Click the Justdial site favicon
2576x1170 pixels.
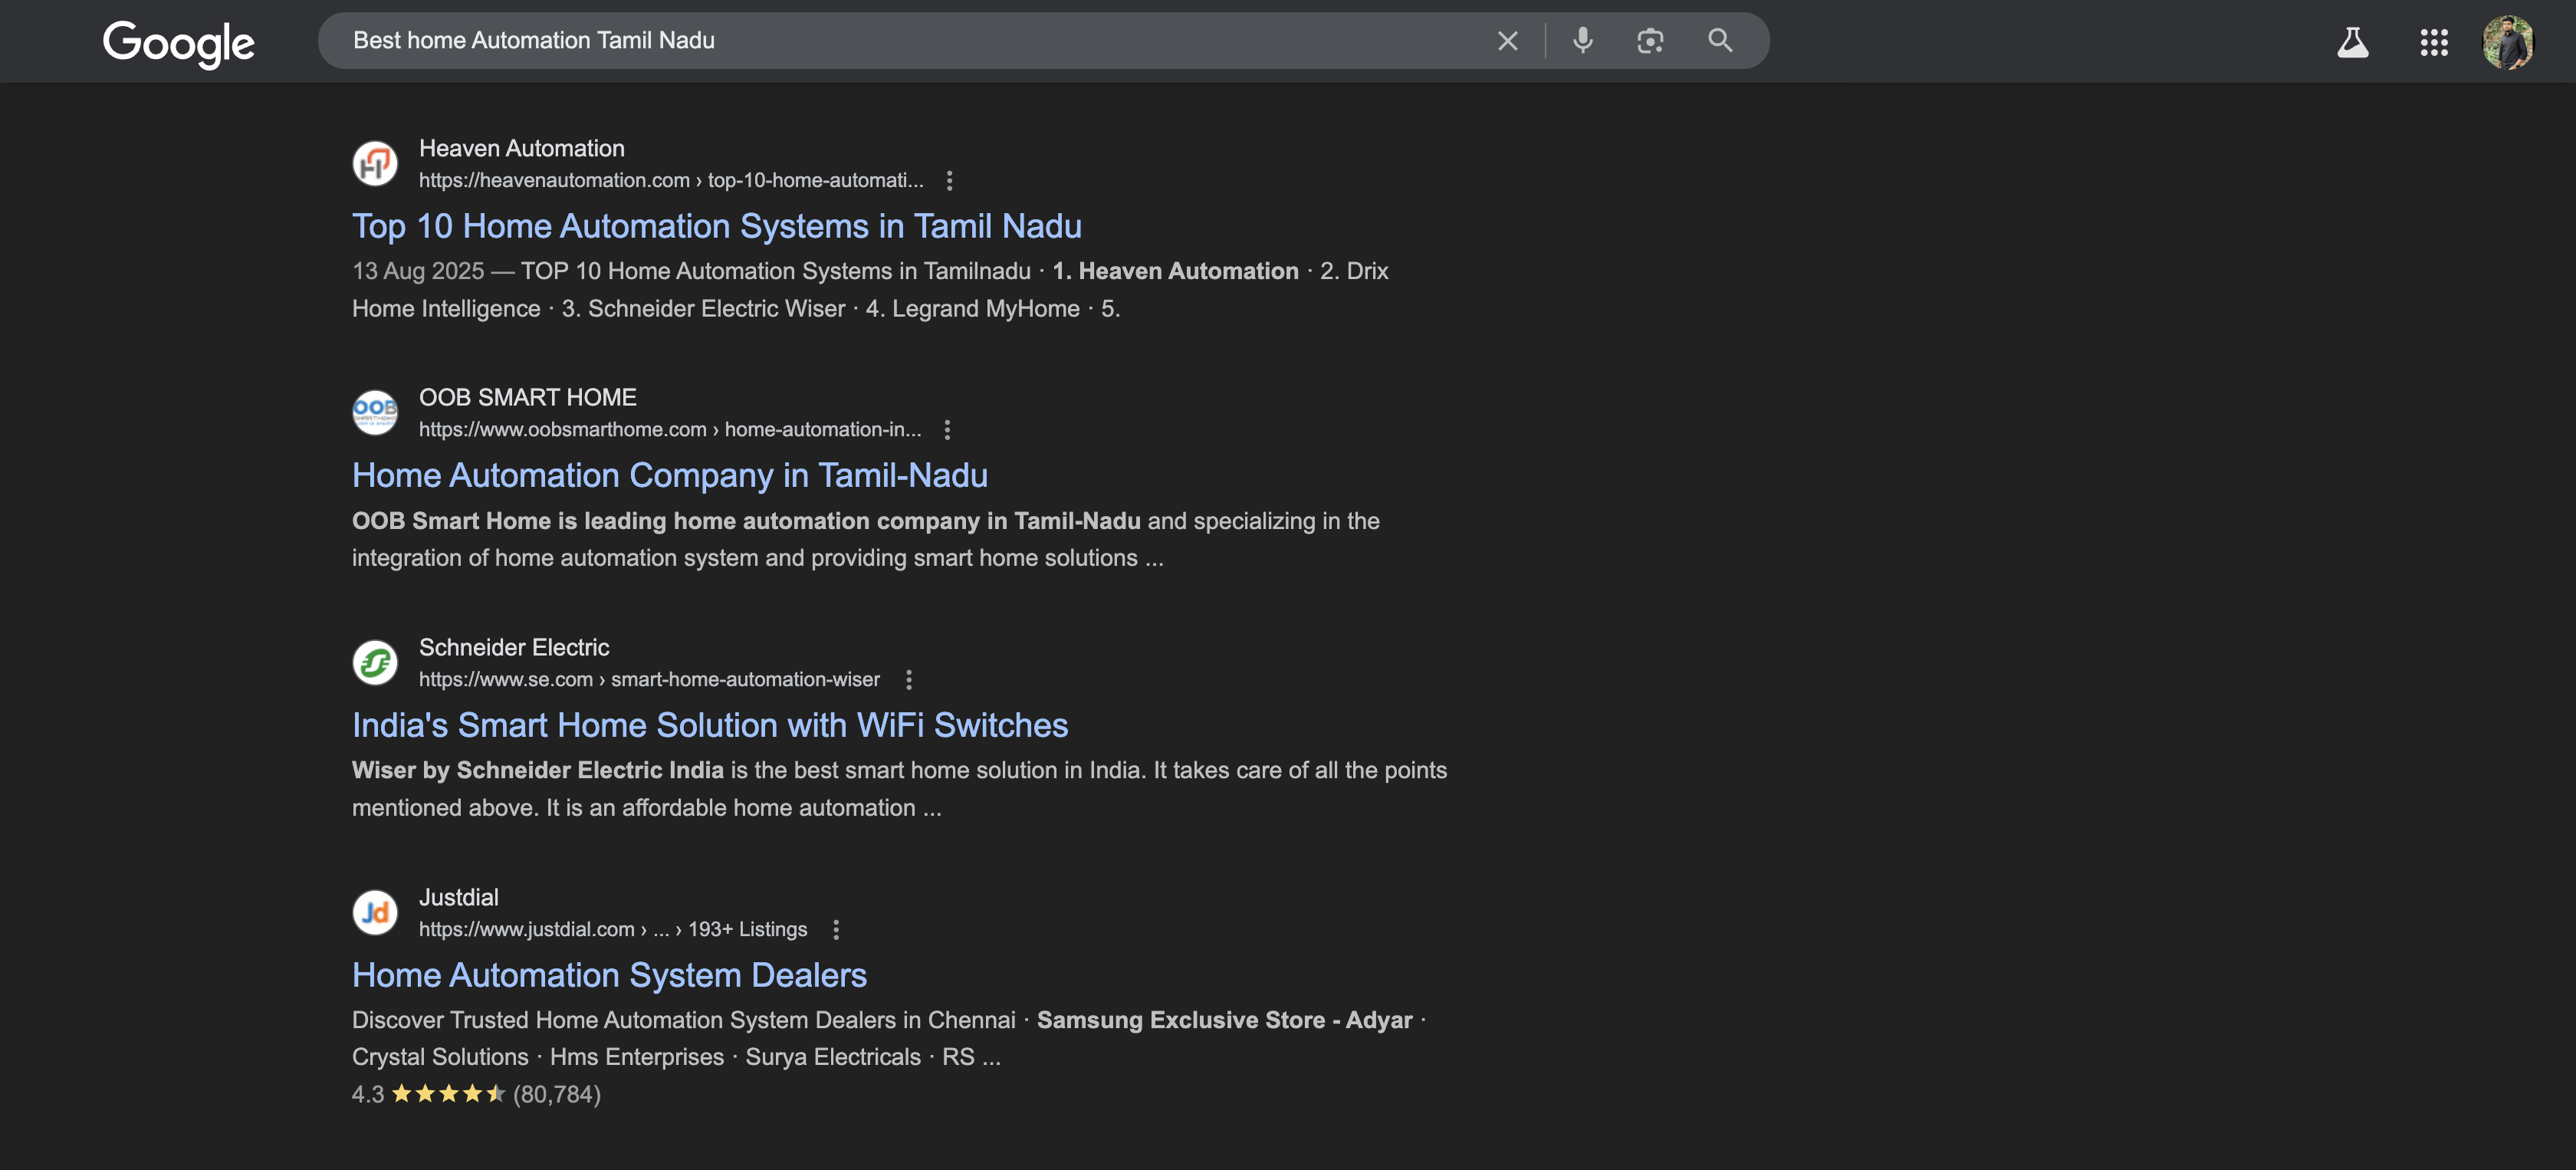tap(375, 912)
